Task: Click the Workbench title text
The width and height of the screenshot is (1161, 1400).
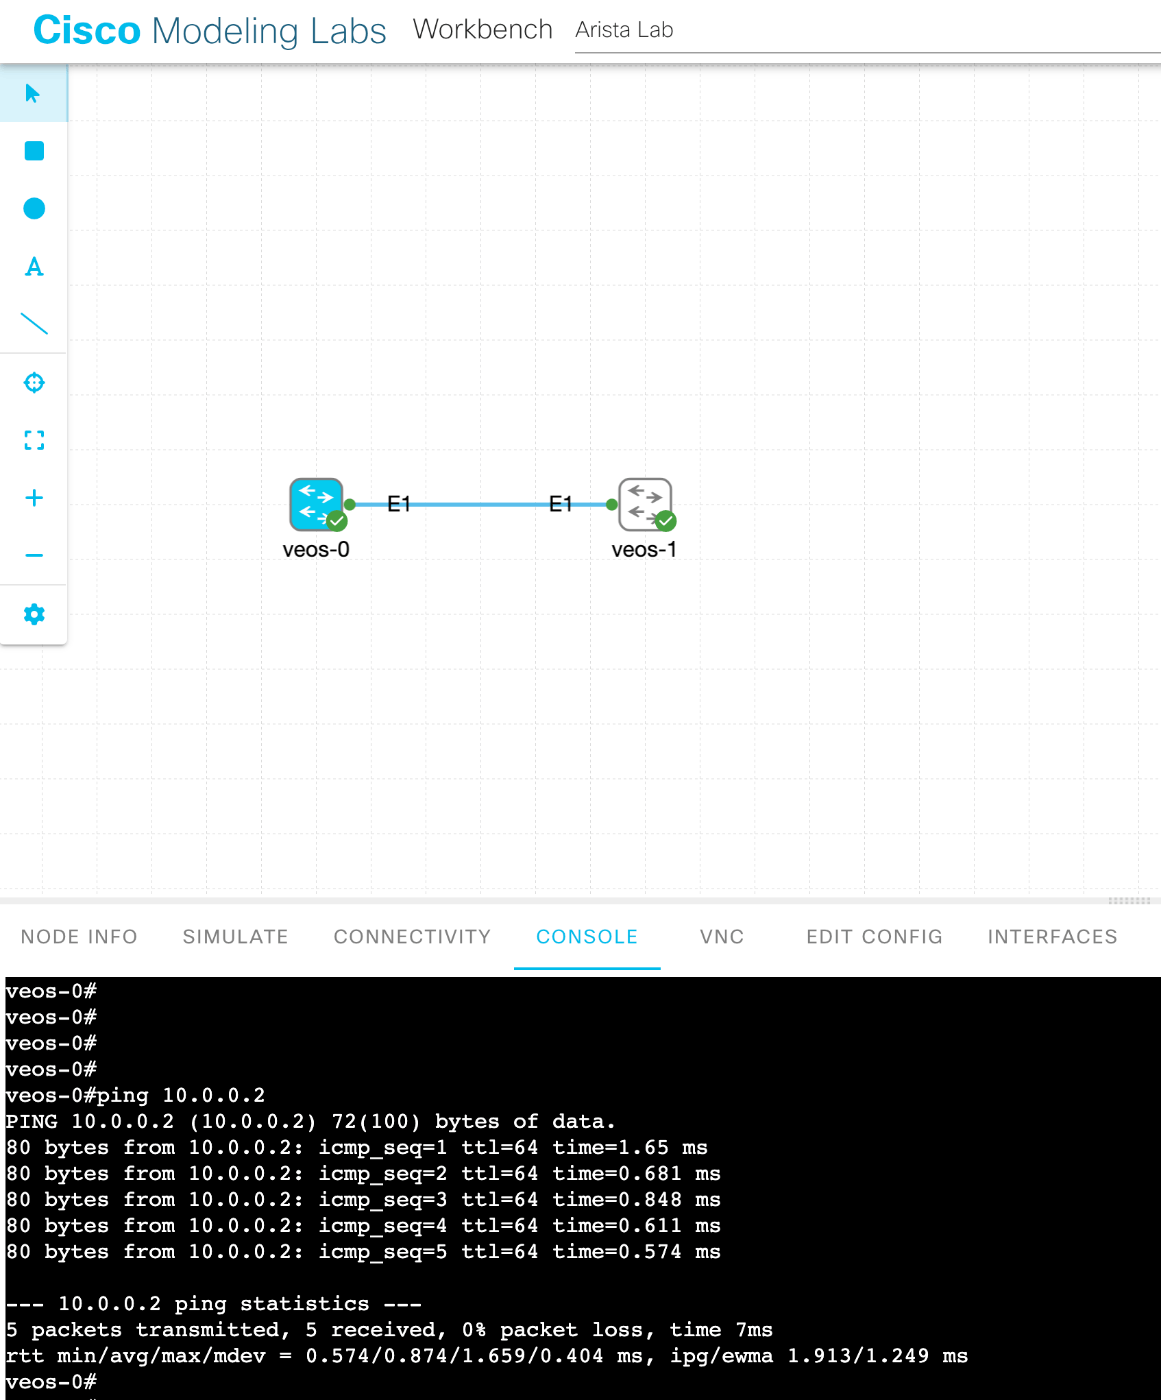Action: click(x=483, y=30)
